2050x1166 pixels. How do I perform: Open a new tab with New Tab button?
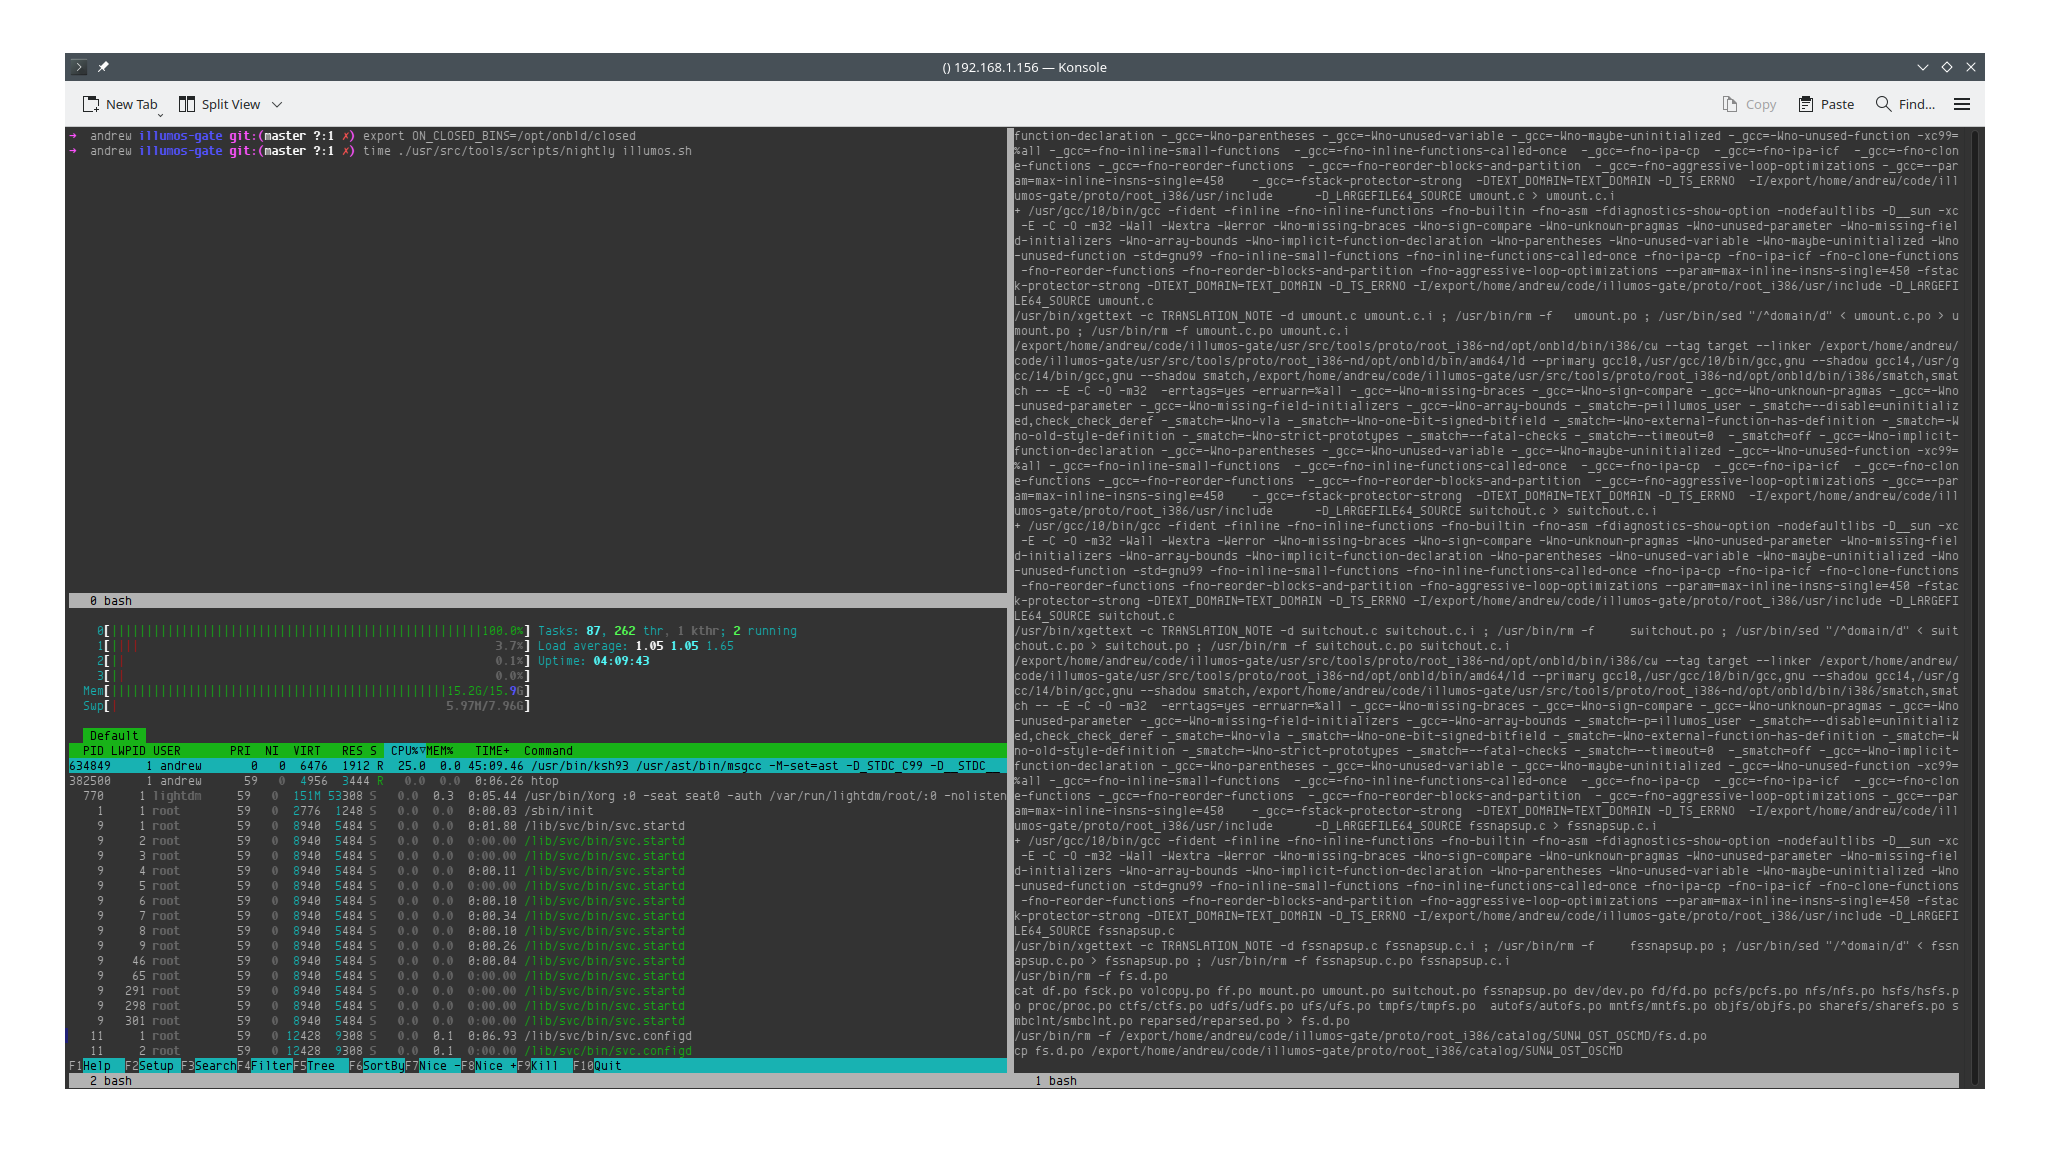[x=120, y=104]
